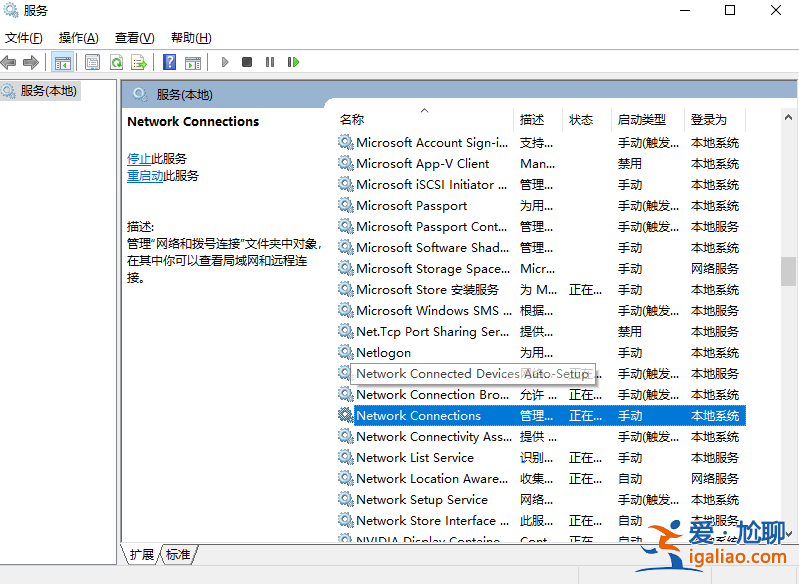Select Network Connection Broker service
This screenshot has width=799, height=584.
coord(433,394)
